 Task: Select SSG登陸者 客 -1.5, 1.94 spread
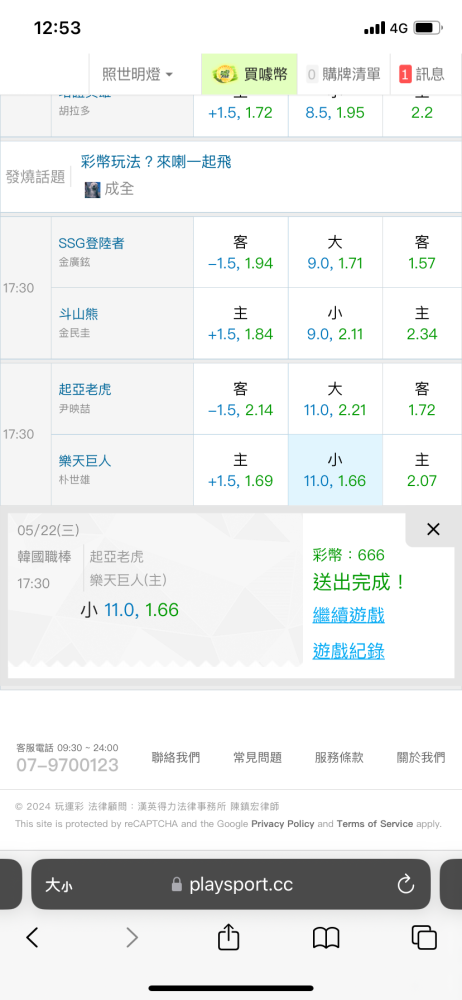pos(241,252)
